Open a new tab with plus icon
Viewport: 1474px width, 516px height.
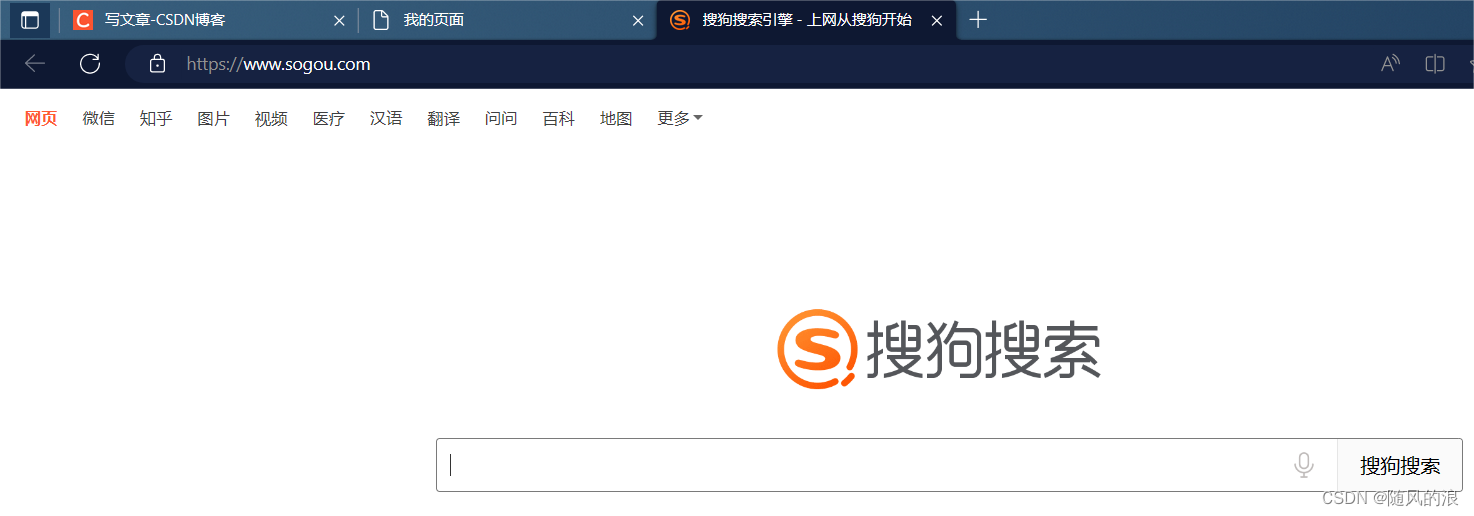(x=978, y=20)
